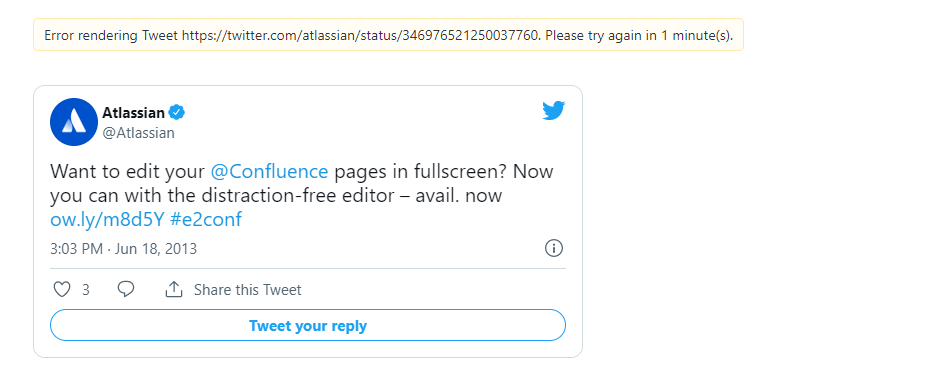Click the @Atlassian handle
This screenshot has height=374, width=949.
138,133
